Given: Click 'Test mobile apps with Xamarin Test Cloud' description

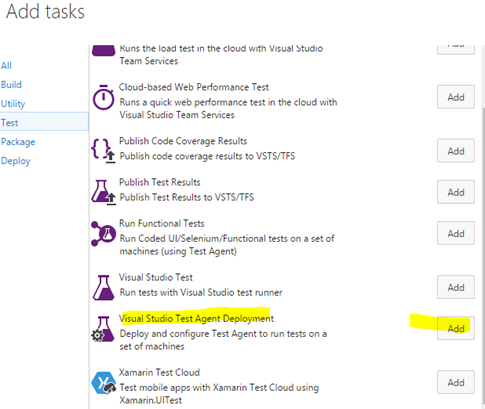Looking at the screenshot, I should tap(219, 394).
